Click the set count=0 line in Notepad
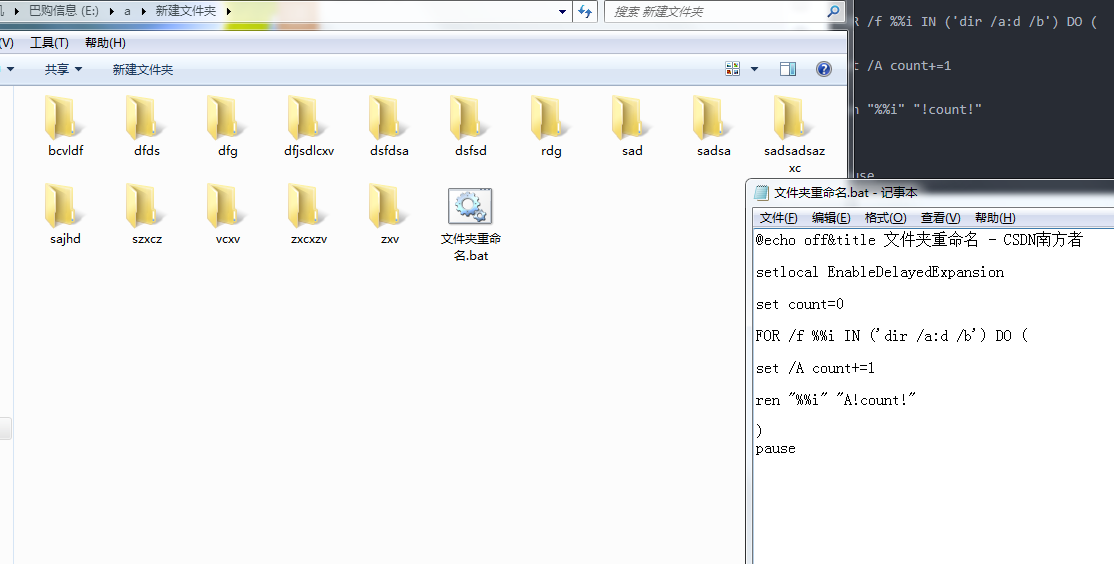This screenshot has width=1114, height=564. (x=800, y=304)
